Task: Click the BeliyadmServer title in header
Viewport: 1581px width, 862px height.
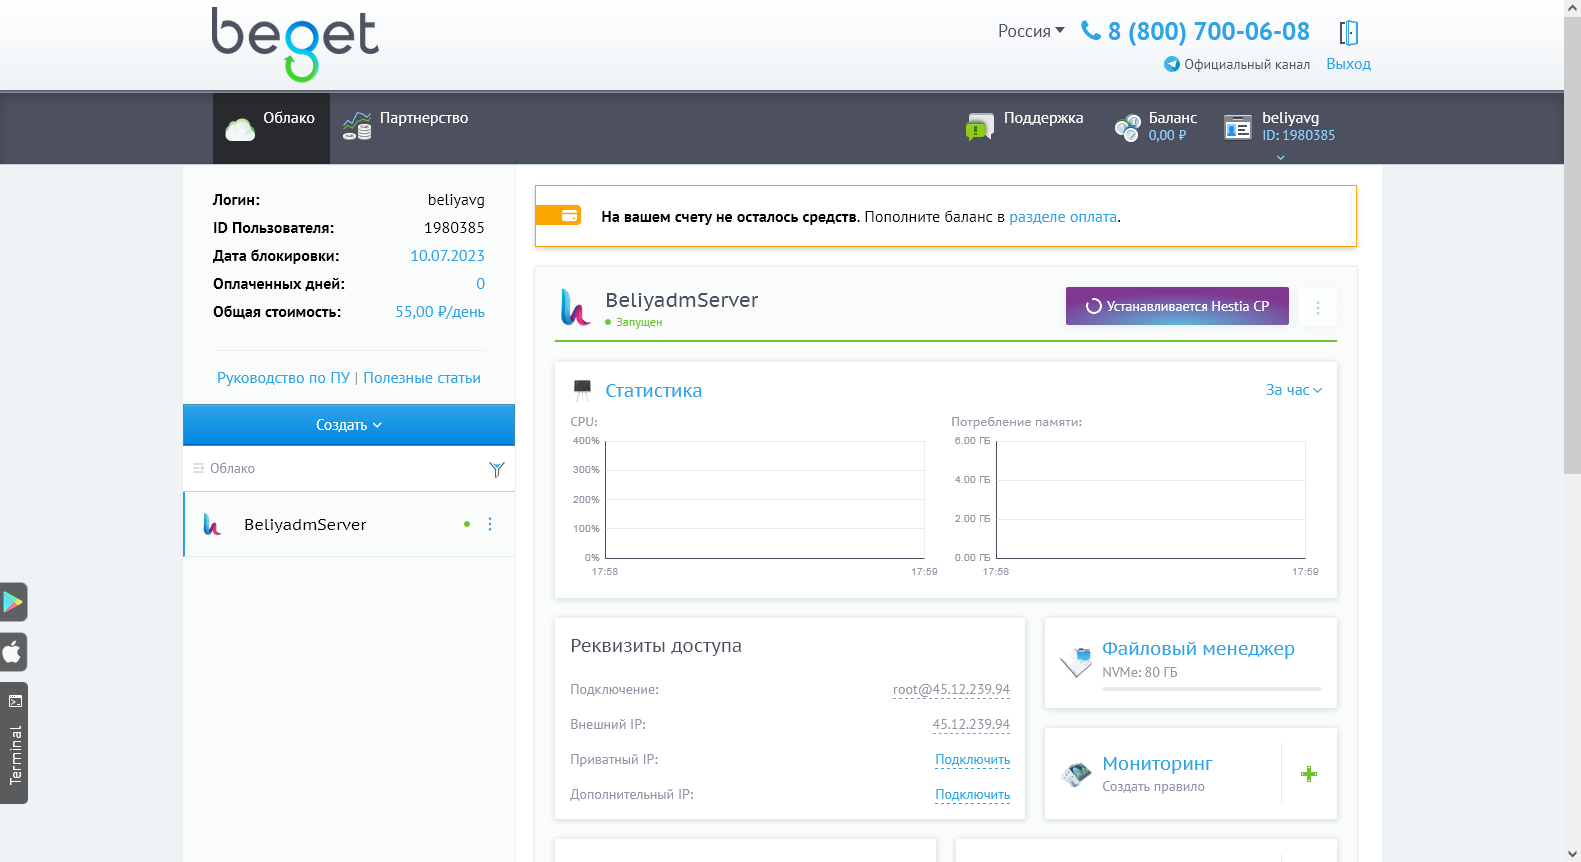Action: pos(682,300)
